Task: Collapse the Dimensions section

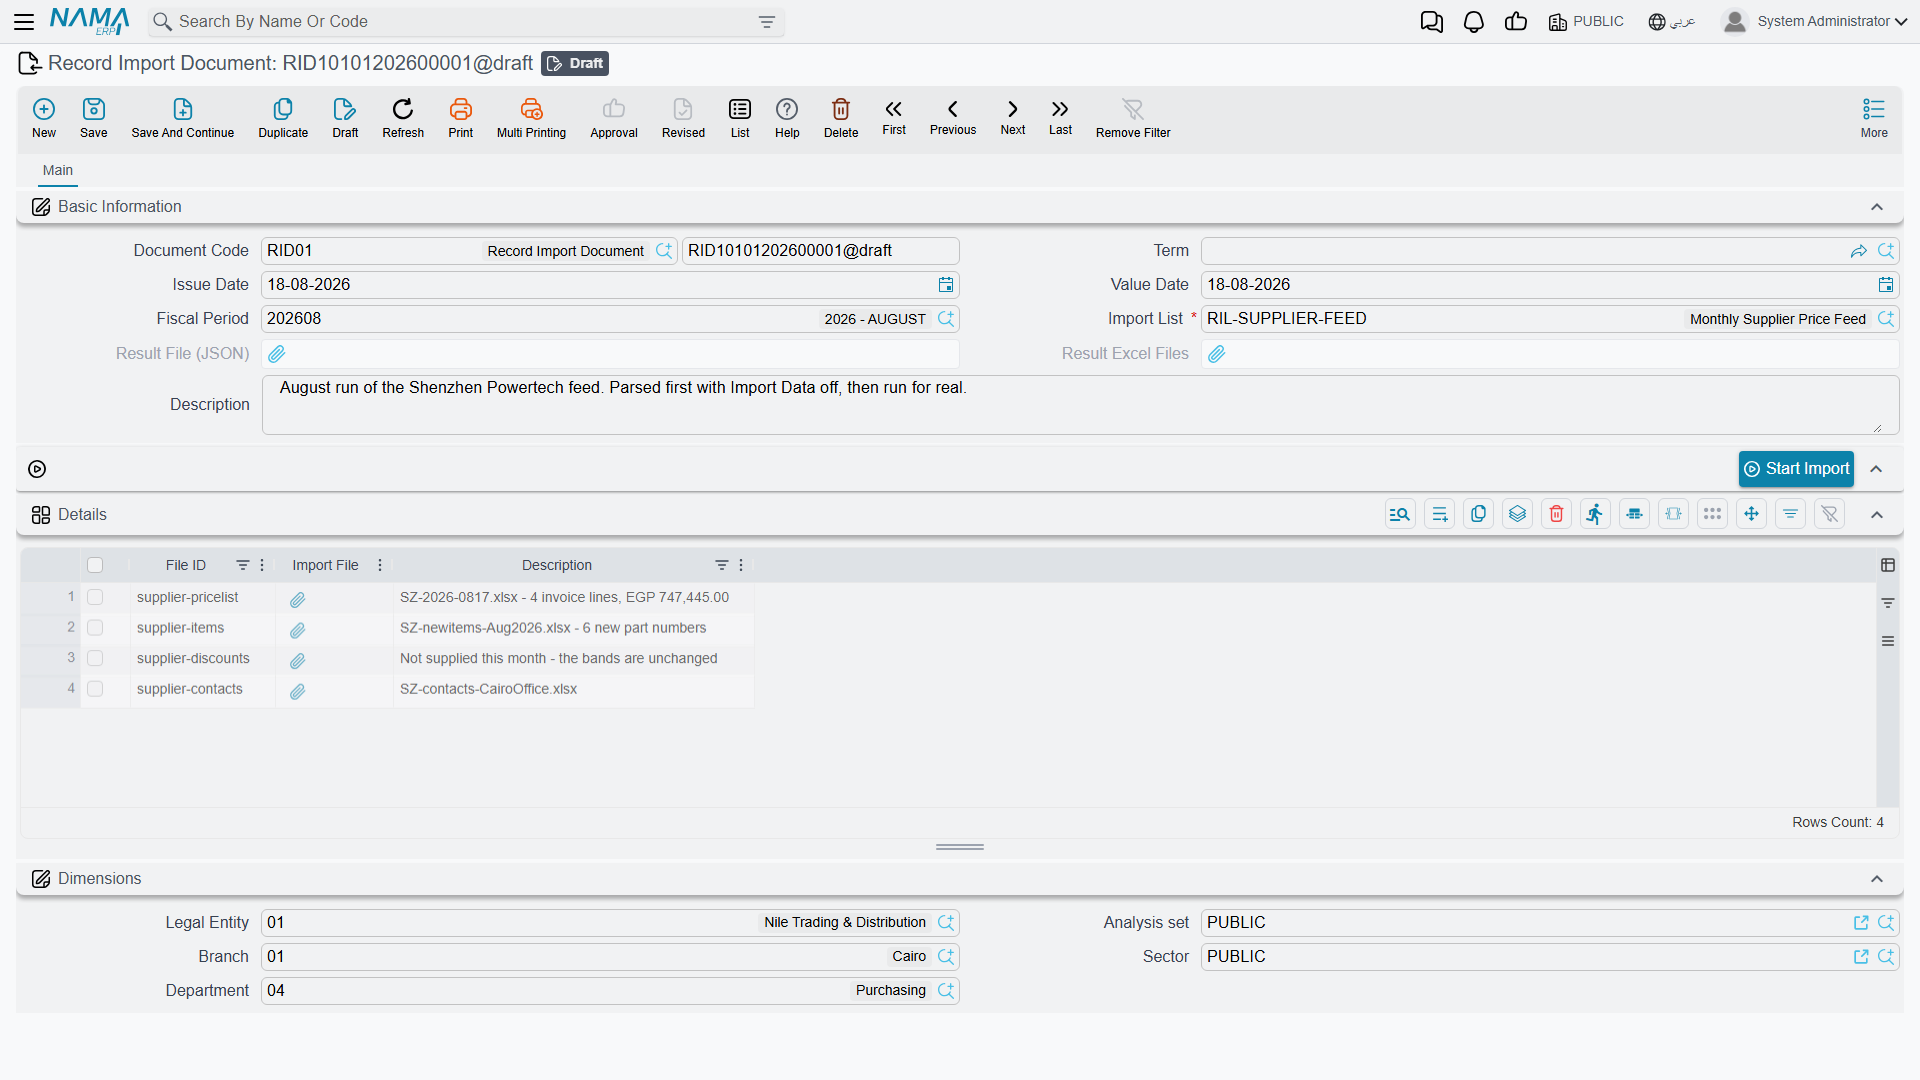Action: (1877, 879)
